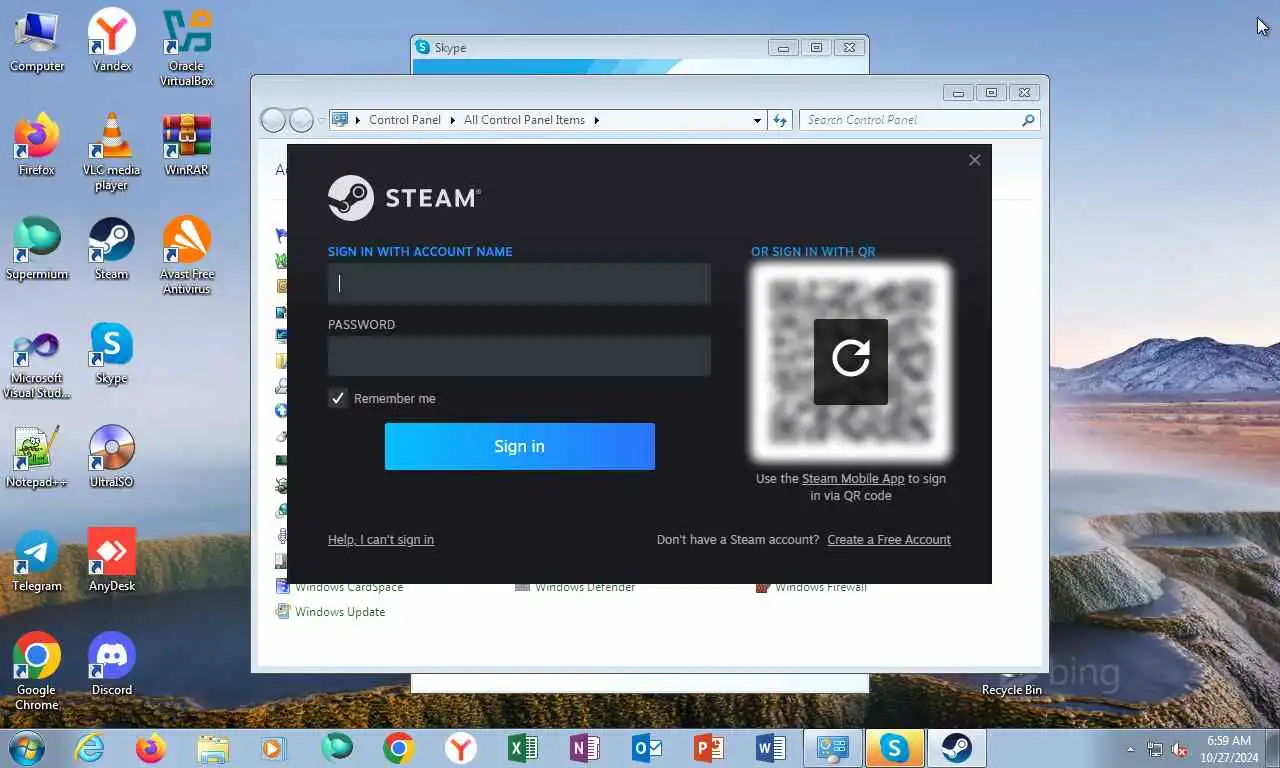Open Windows Media Player in taskbar
1280x768 pixels.
274,748
